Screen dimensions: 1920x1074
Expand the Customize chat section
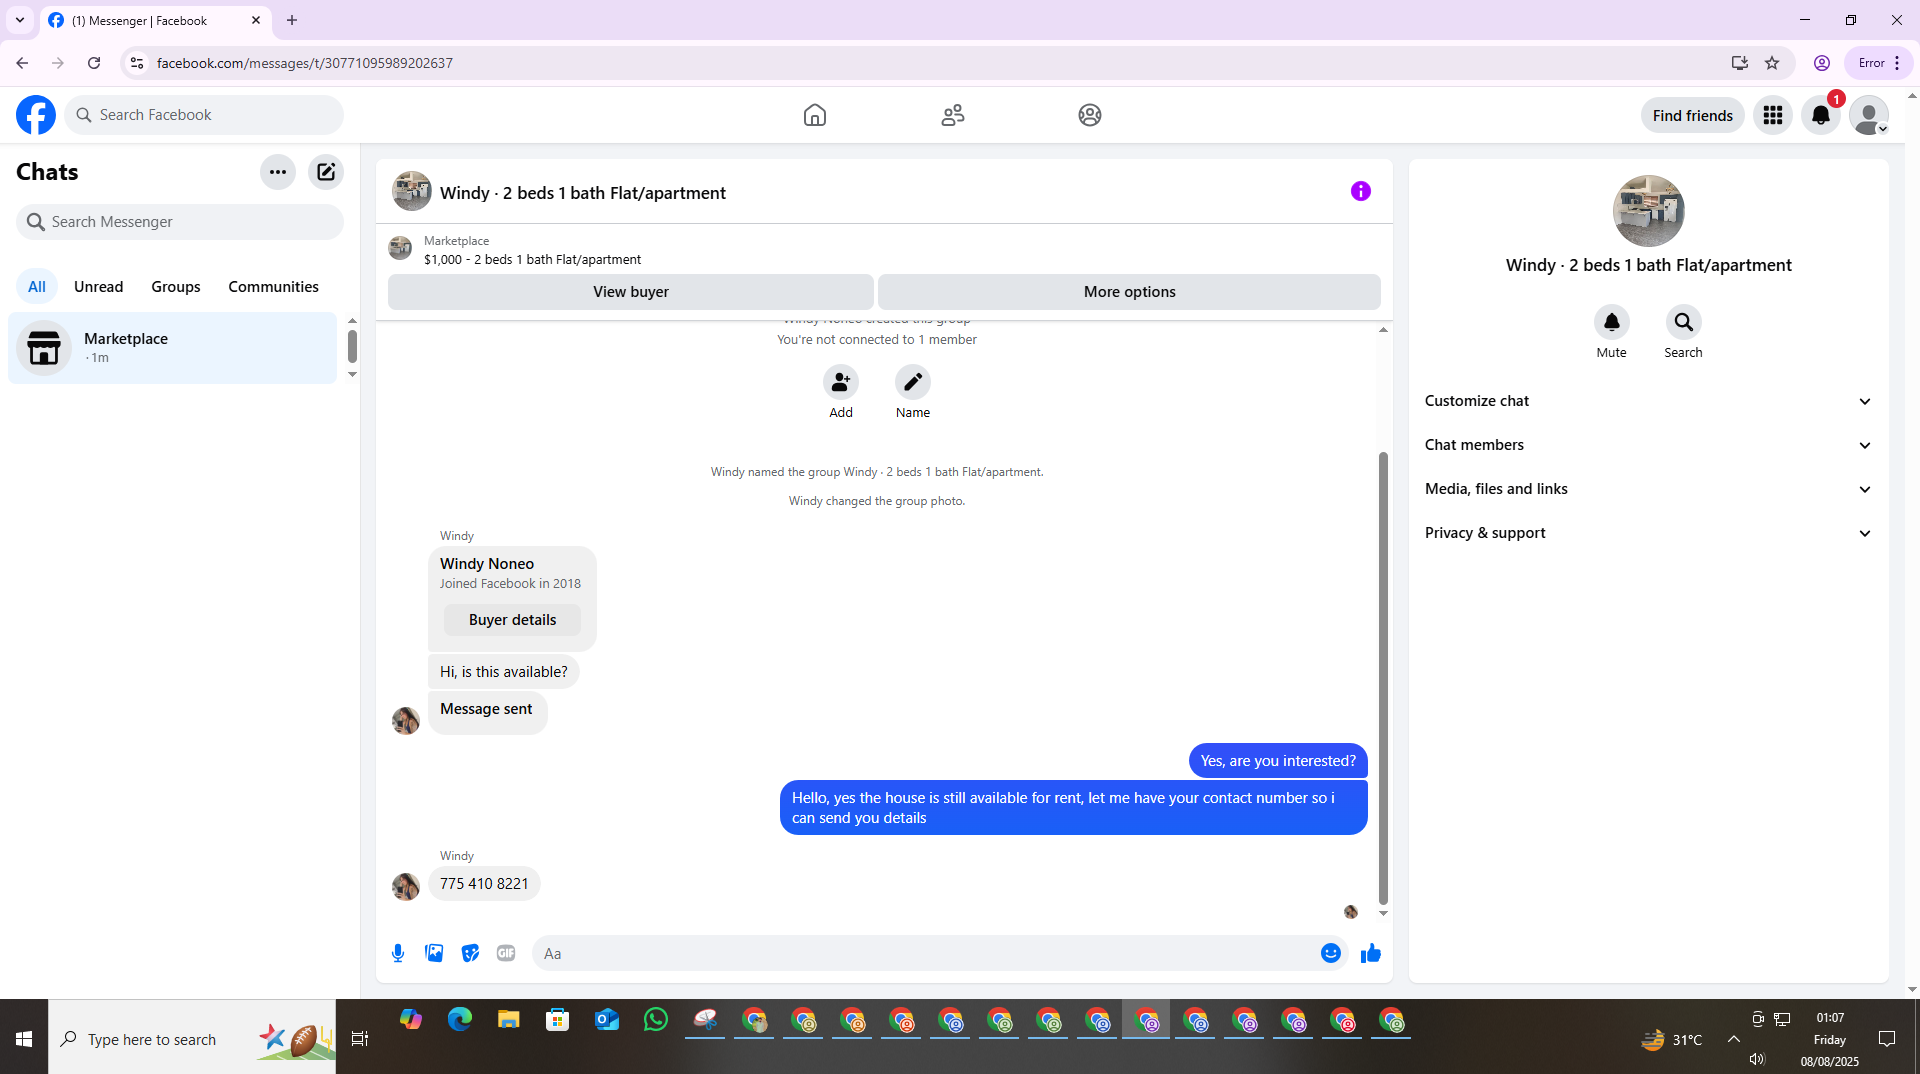pos(1648,401)
